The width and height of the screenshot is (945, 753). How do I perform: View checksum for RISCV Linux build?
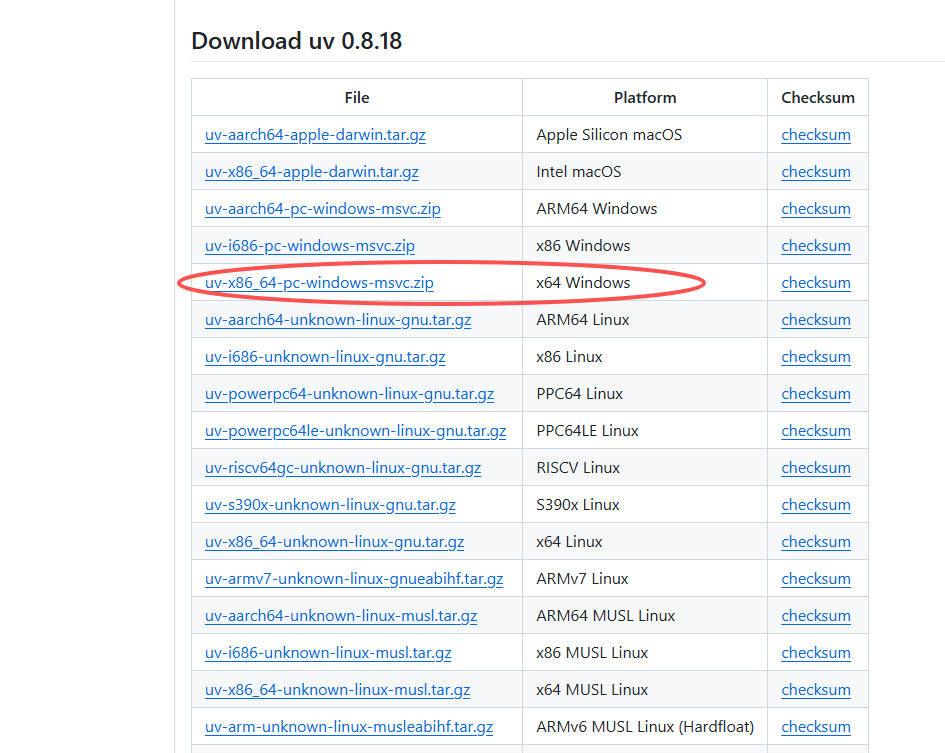(x=816, y=468)
